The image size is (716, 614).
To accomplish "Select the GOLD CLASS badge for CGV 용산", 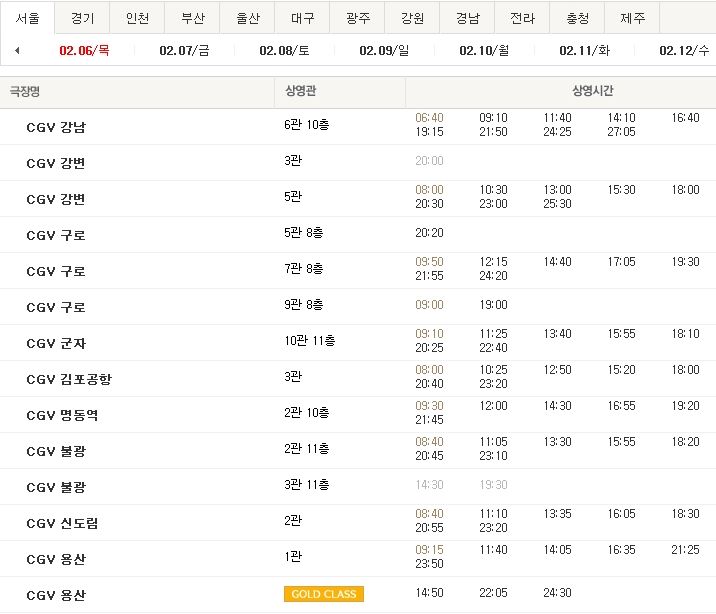I will pyautogui.click(x=324, y=594).
